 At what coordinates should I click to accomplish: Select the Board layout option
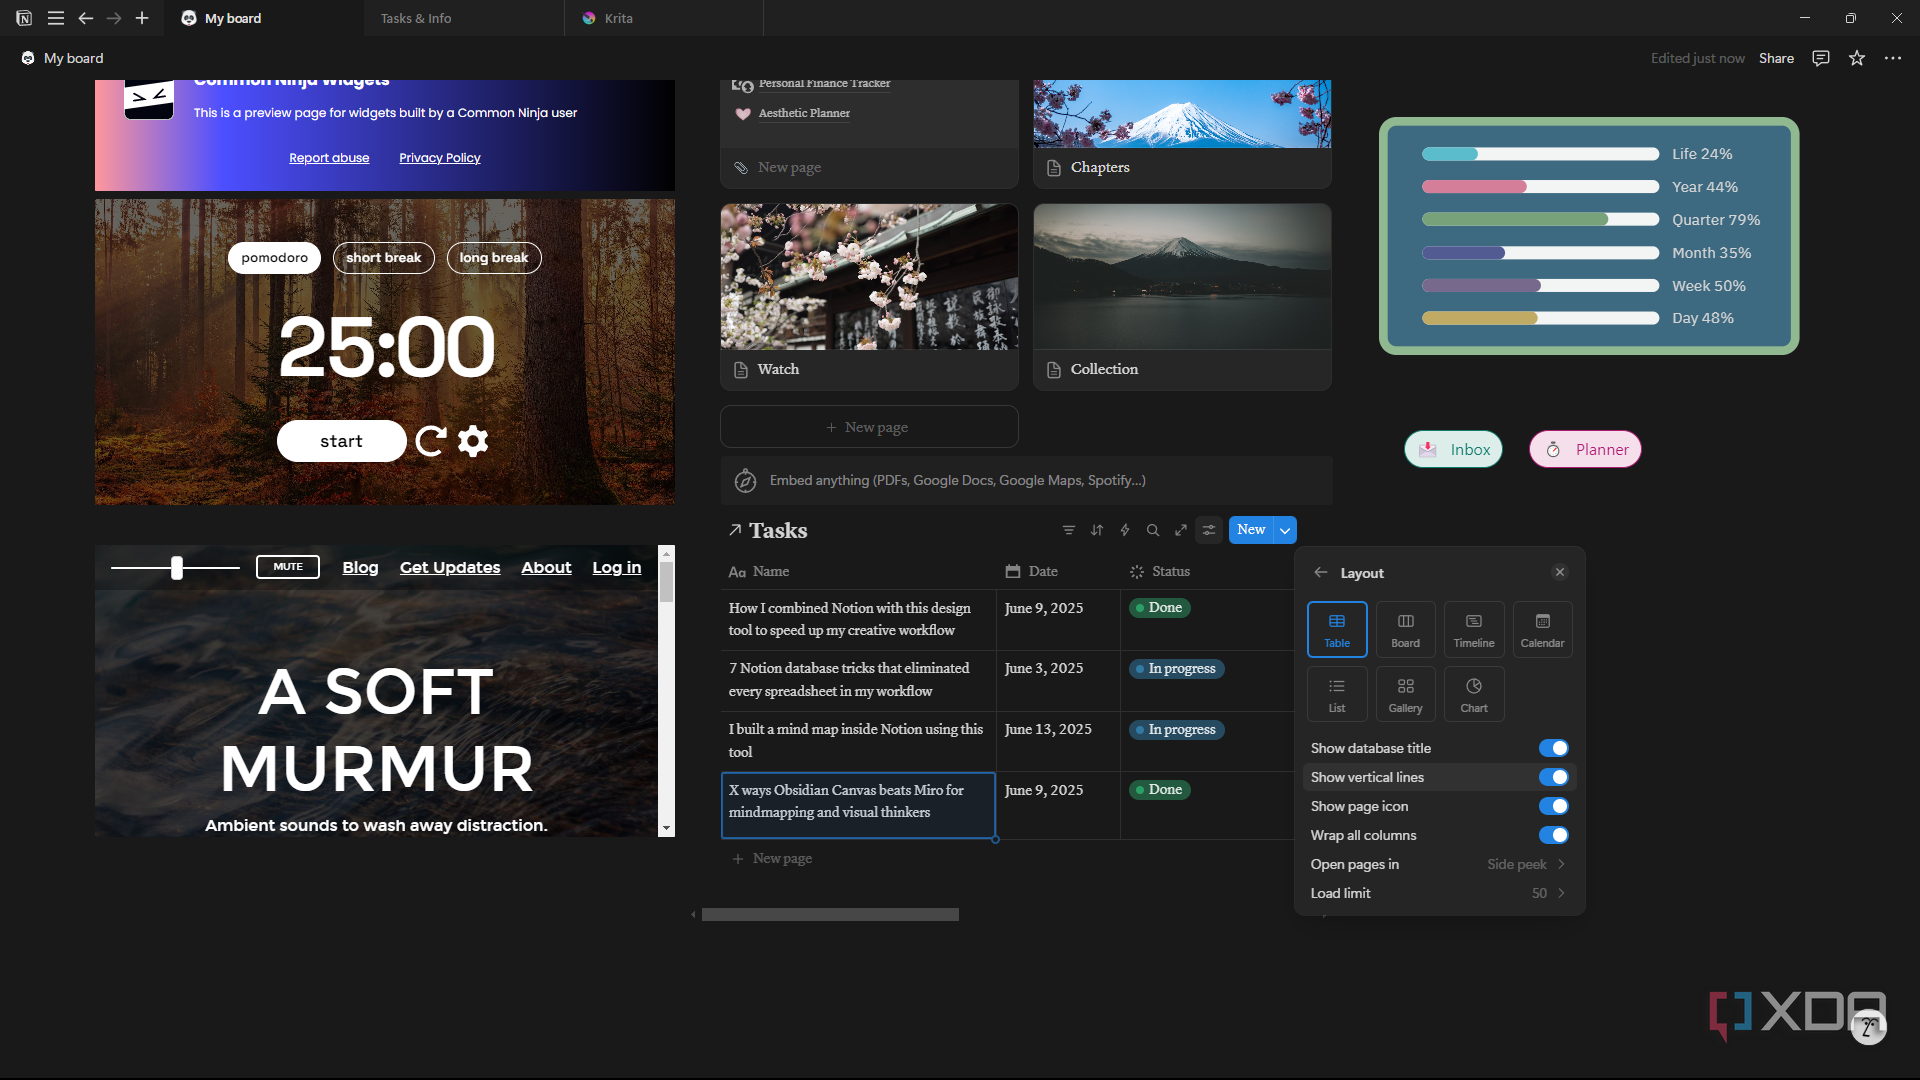1405,629
